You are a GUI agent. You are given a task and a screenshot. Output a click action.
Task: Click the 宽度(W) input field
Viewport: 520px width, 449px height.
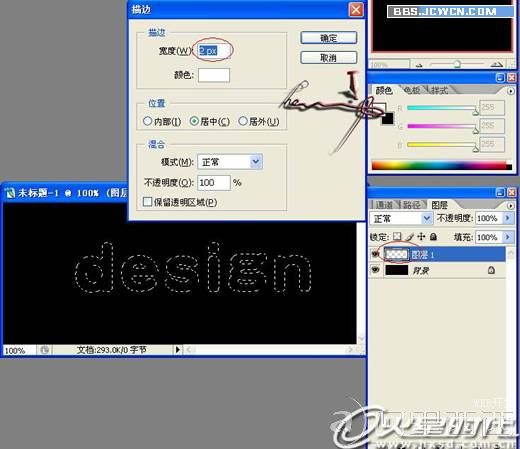tap(214, 51)
